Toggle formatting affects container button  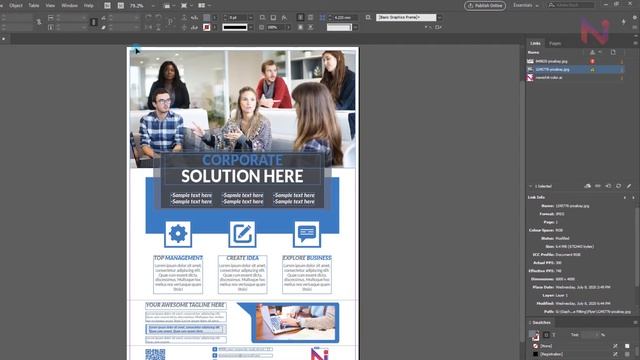point(546,335)
